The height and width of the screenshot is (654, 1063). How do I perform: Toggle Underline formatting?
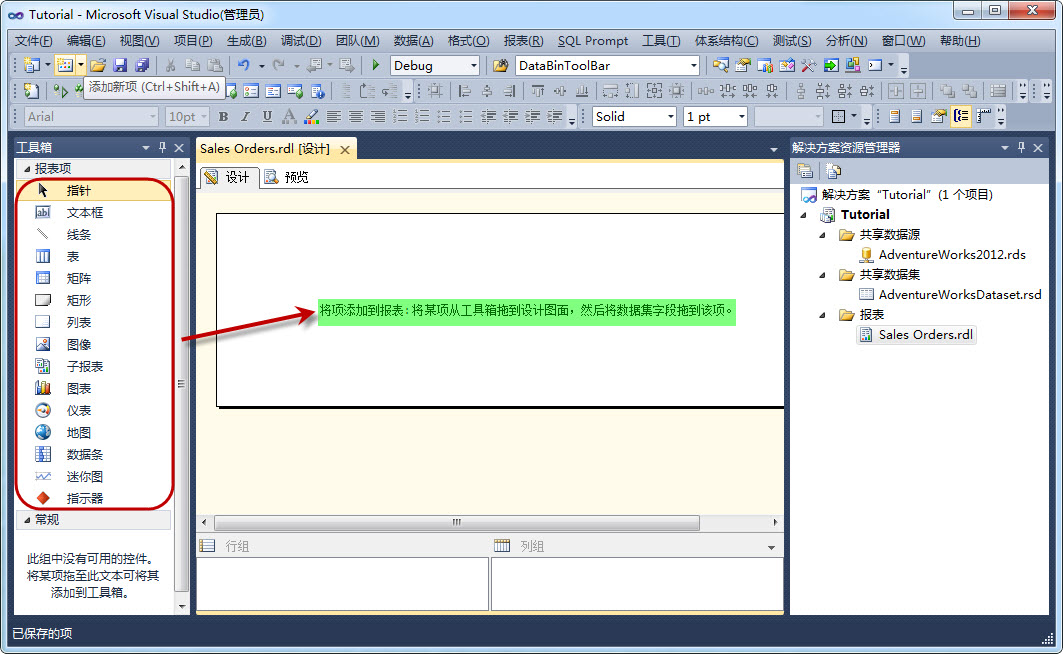[x=267, y=117]
